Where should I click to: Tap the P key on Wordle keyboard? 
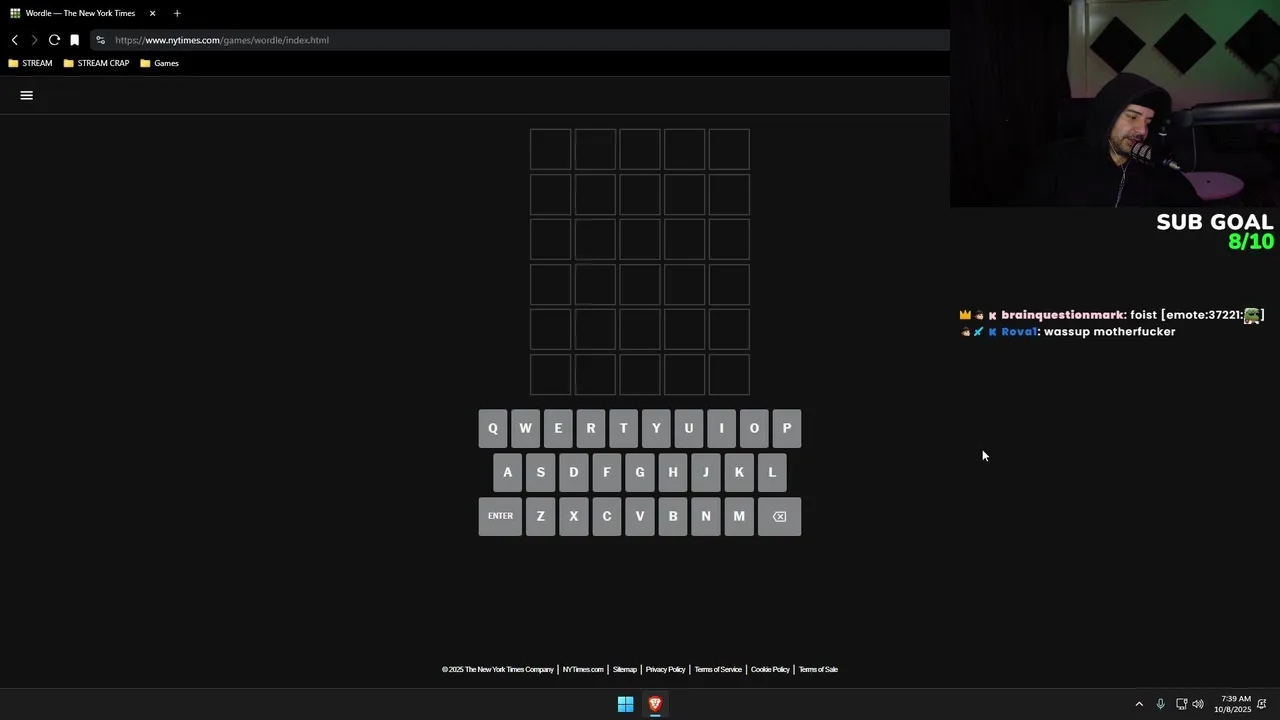click(x=786, y=428)
